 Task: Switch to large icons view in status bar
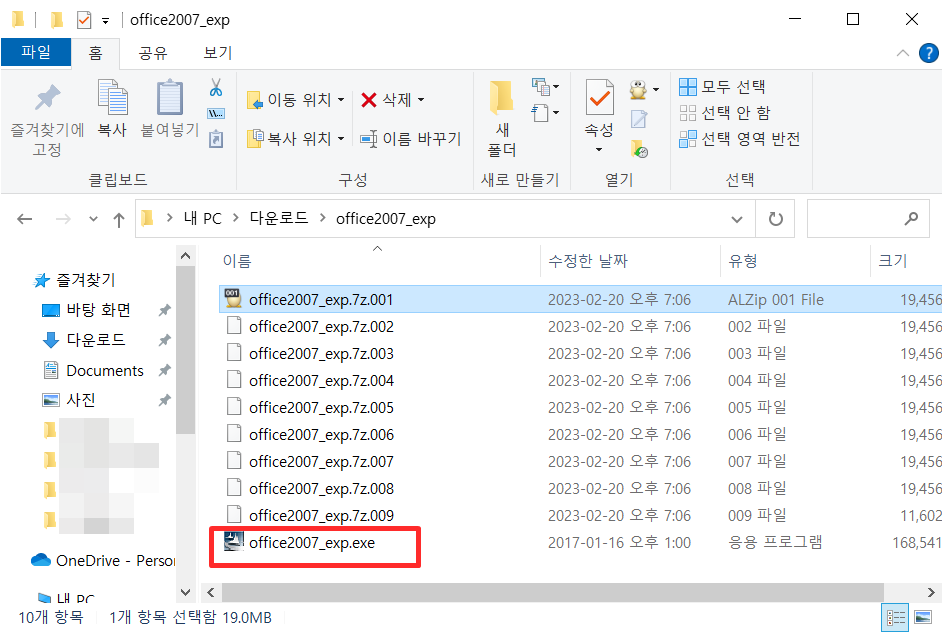coord(923,617)
